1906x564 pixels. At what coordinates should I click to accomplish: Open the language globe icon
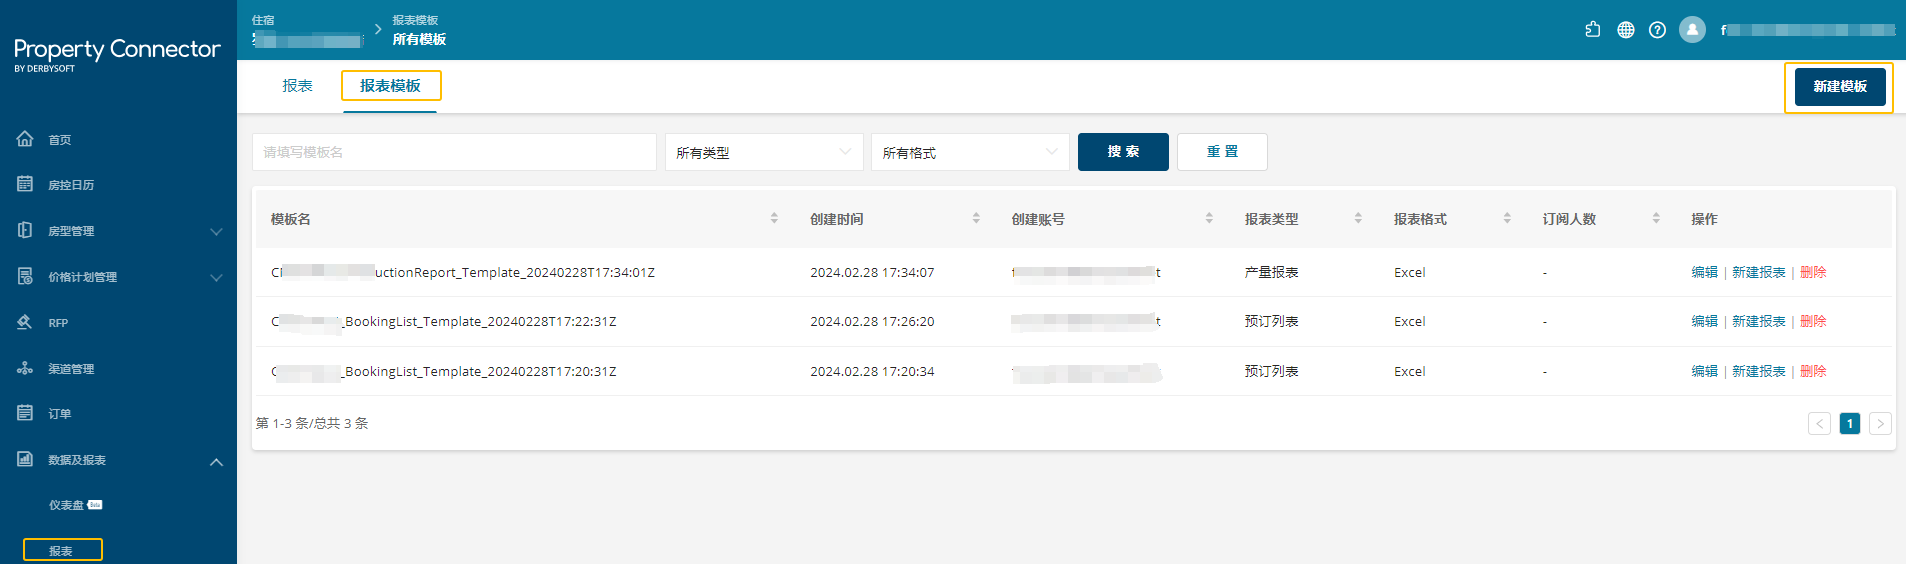[x=1626, y=30]
